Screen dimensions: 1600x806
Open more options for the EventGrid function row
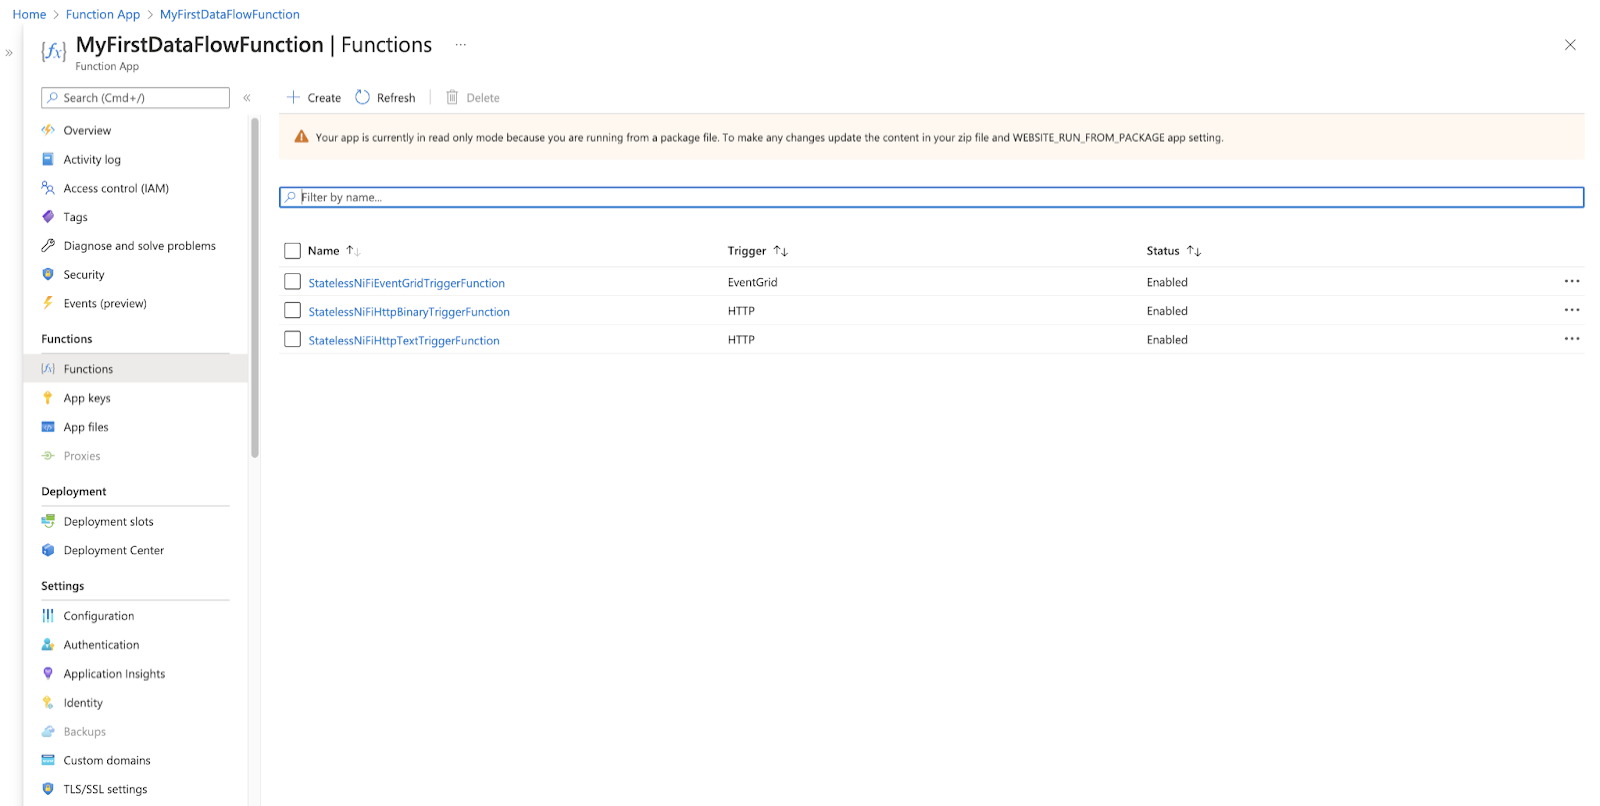pyautogui.click(x=1572, y=282)
